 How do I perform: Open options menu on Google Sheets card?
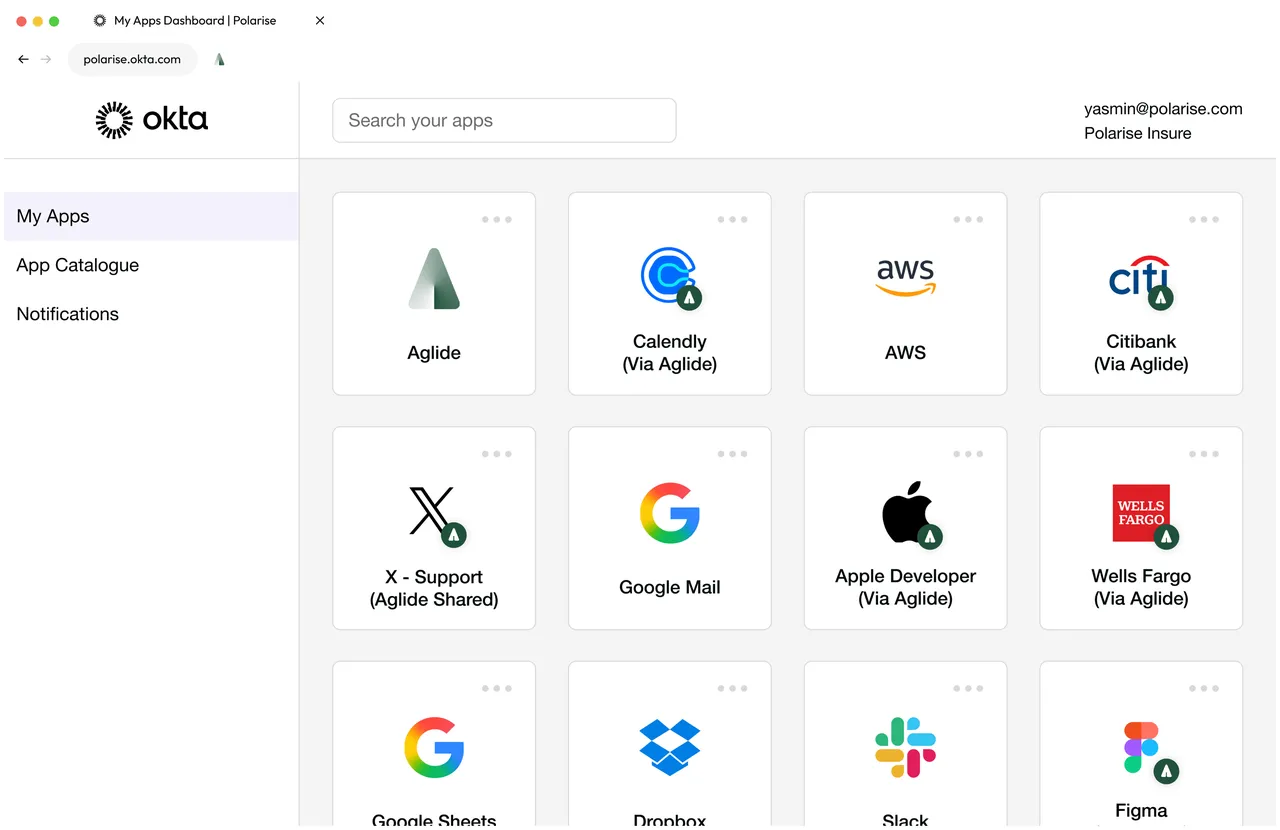coord(497,688)
